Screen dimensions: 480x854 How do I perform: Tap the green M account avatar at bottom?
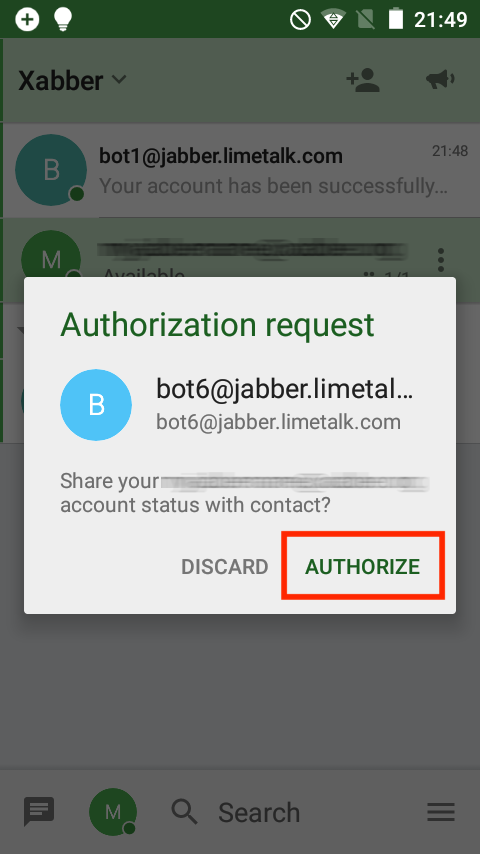(113, 812)
